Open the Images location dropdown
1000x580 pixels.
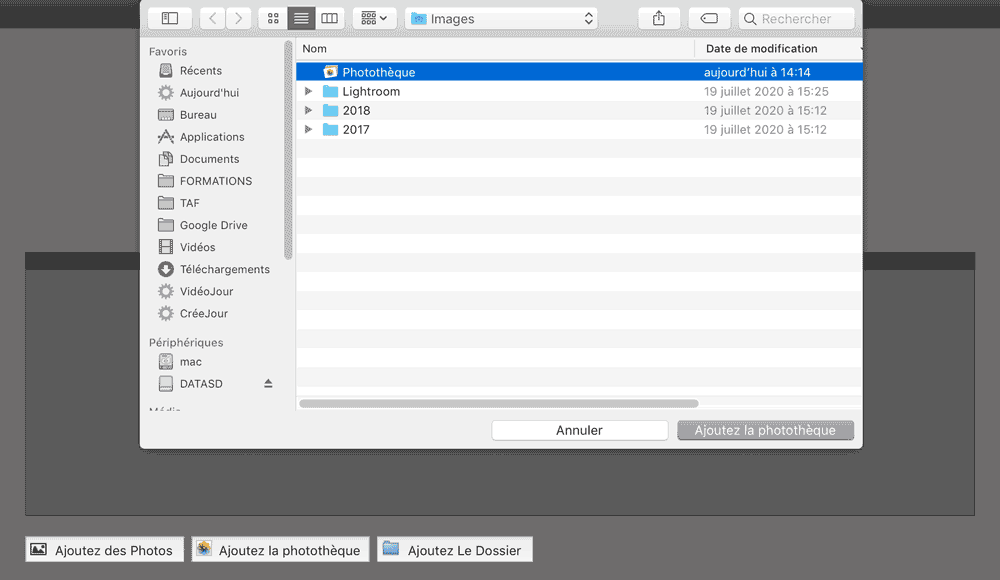click(500, 18)
